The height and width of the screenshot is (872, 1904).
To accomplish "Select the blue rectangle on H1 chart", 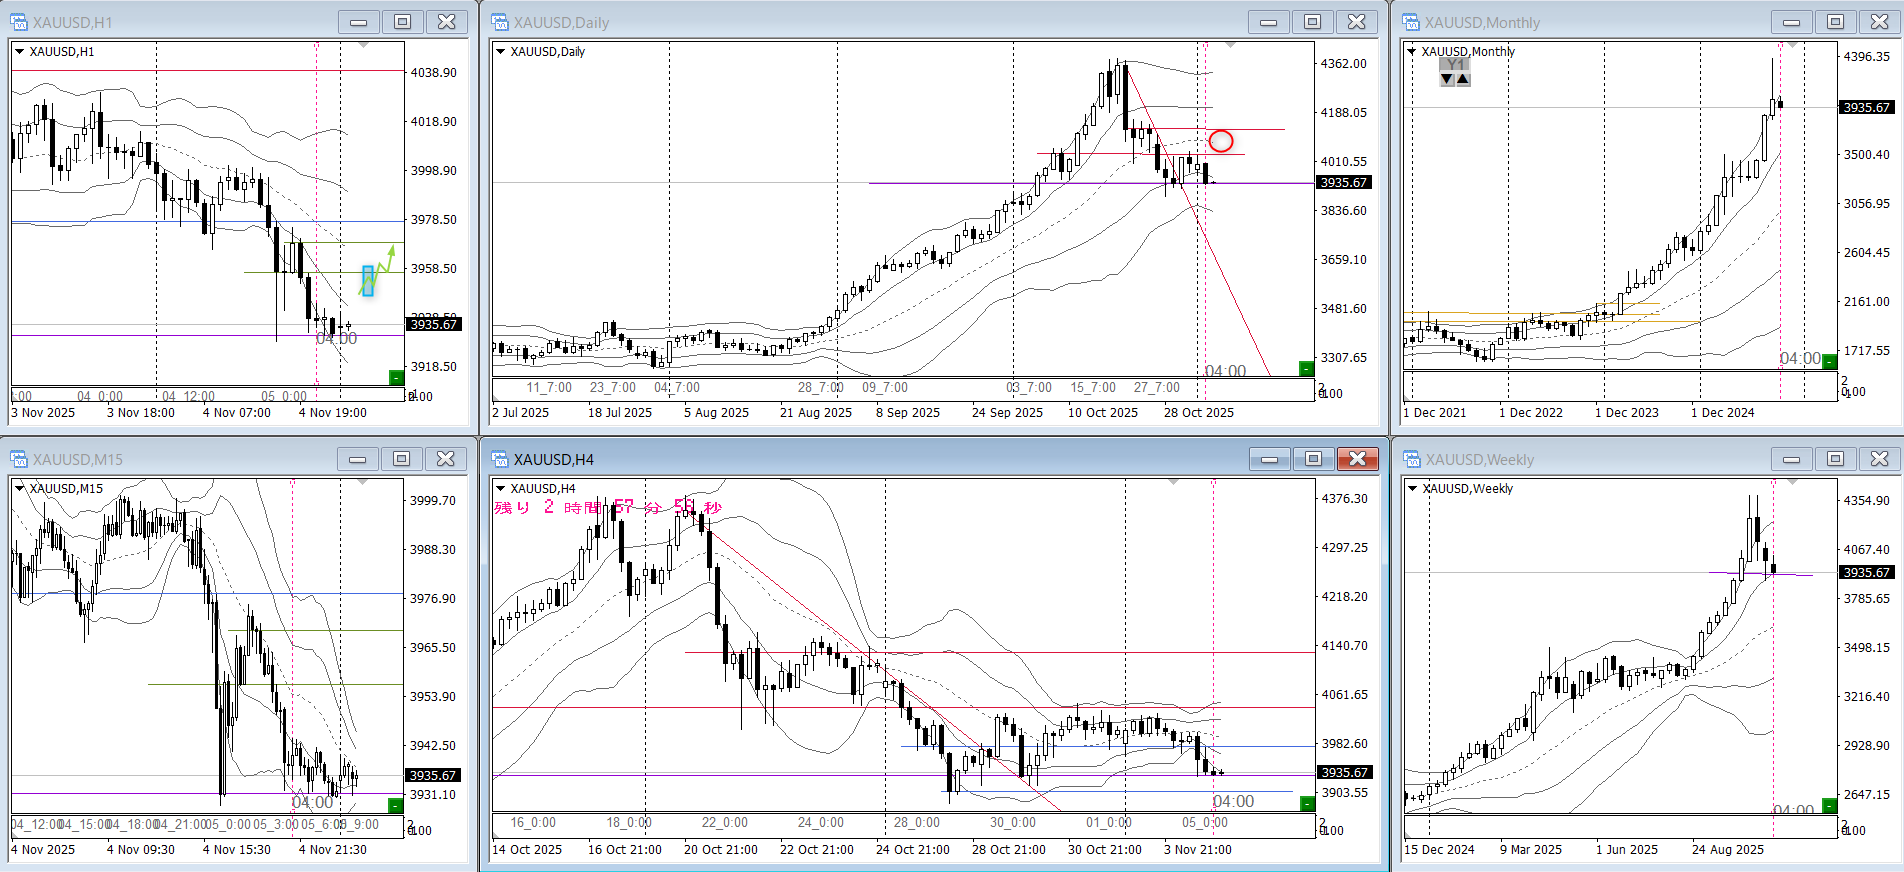I will click(368, 280).
